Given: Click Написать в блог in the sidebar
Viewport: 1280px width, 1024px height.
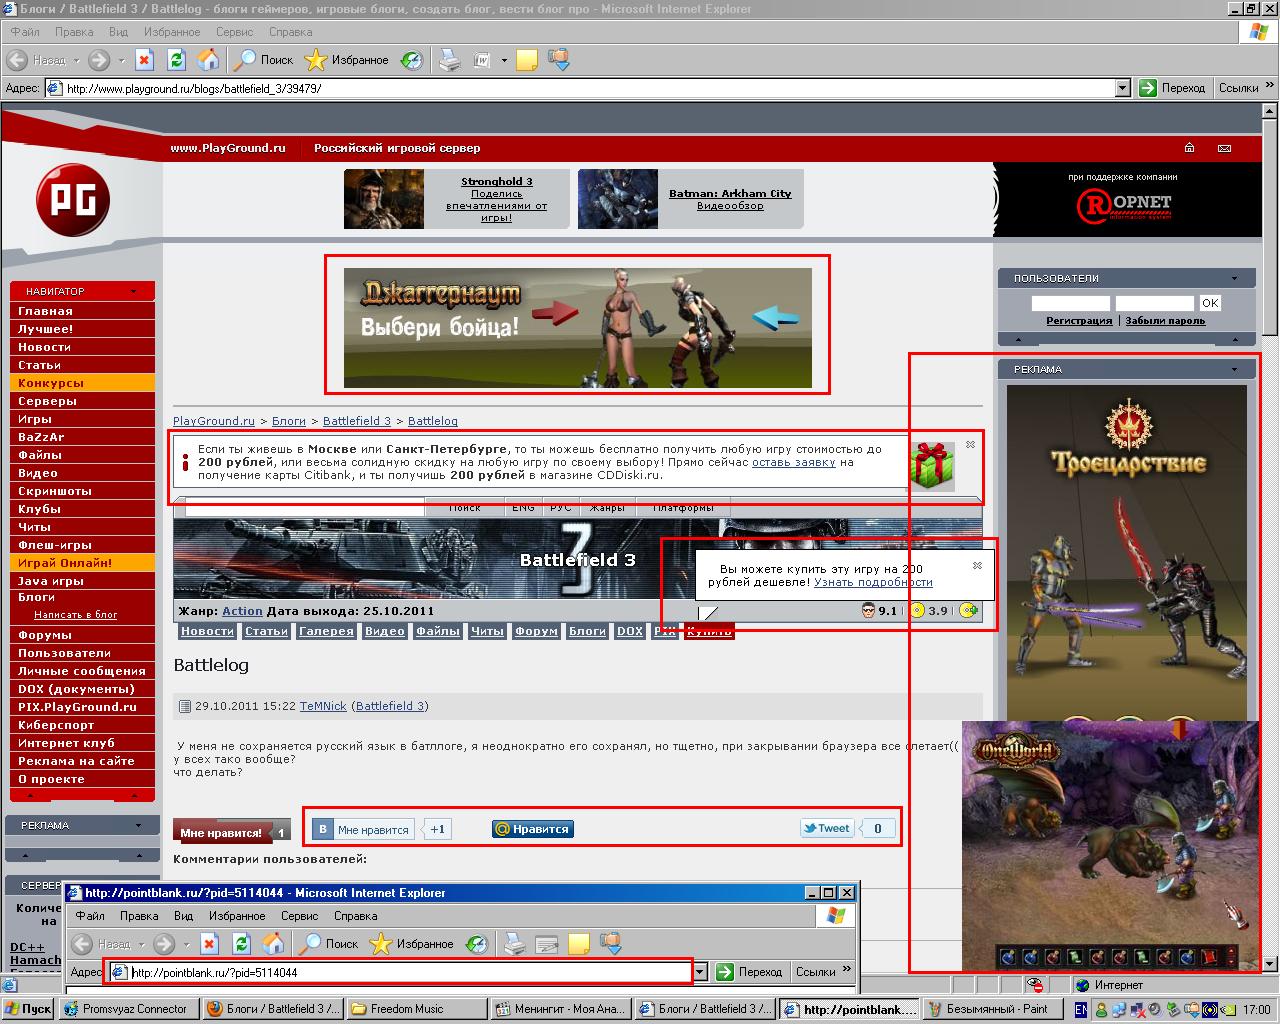Looking at the screenshot, I should (x=76, y=615).
